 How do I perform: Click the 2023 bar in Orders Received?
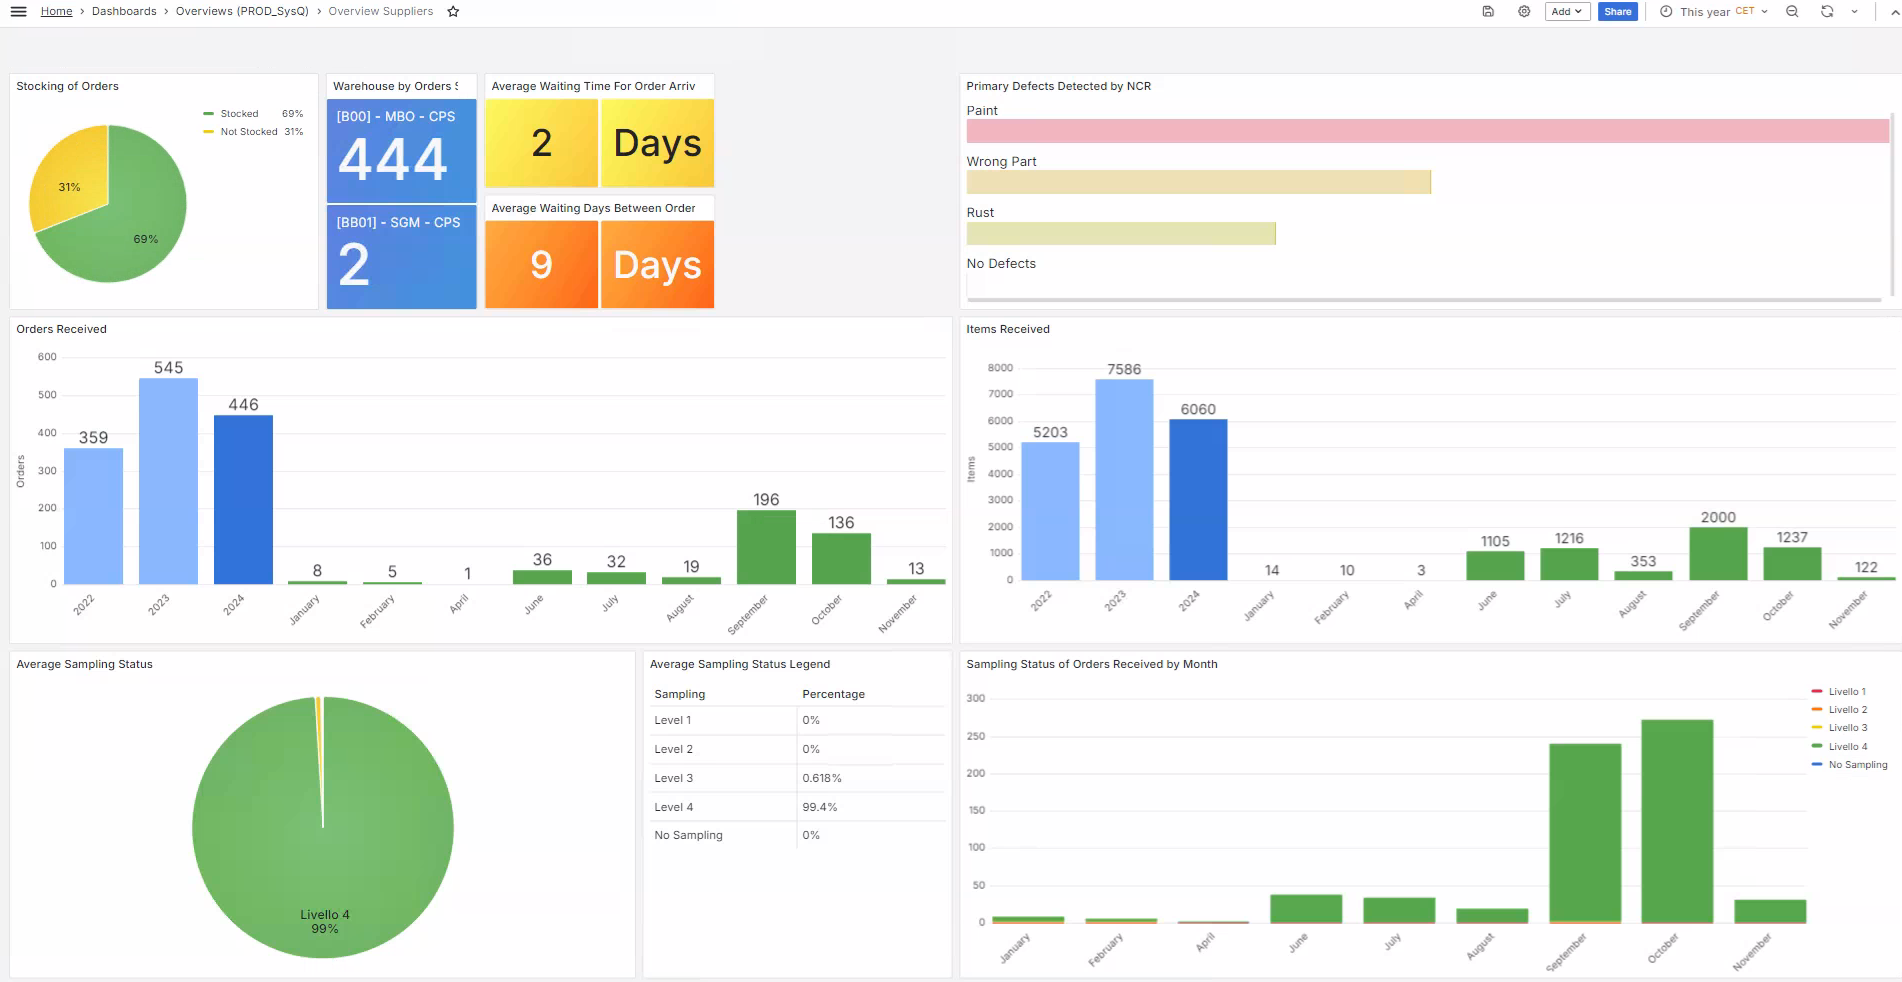tap(168, 481)
